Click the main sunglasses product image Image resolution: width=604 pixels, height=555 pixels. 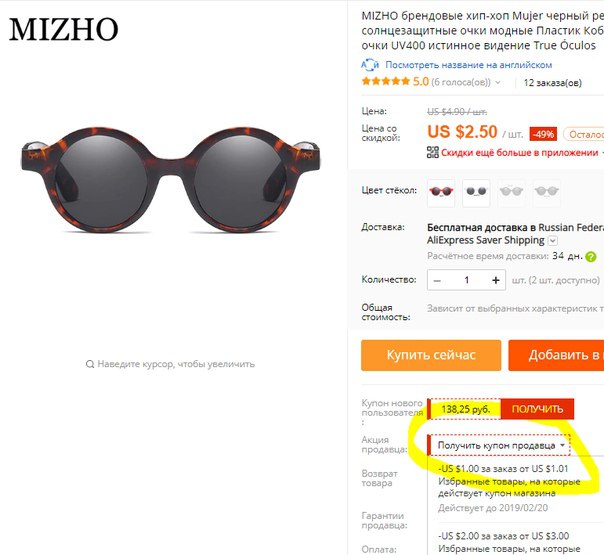[171, 180]
